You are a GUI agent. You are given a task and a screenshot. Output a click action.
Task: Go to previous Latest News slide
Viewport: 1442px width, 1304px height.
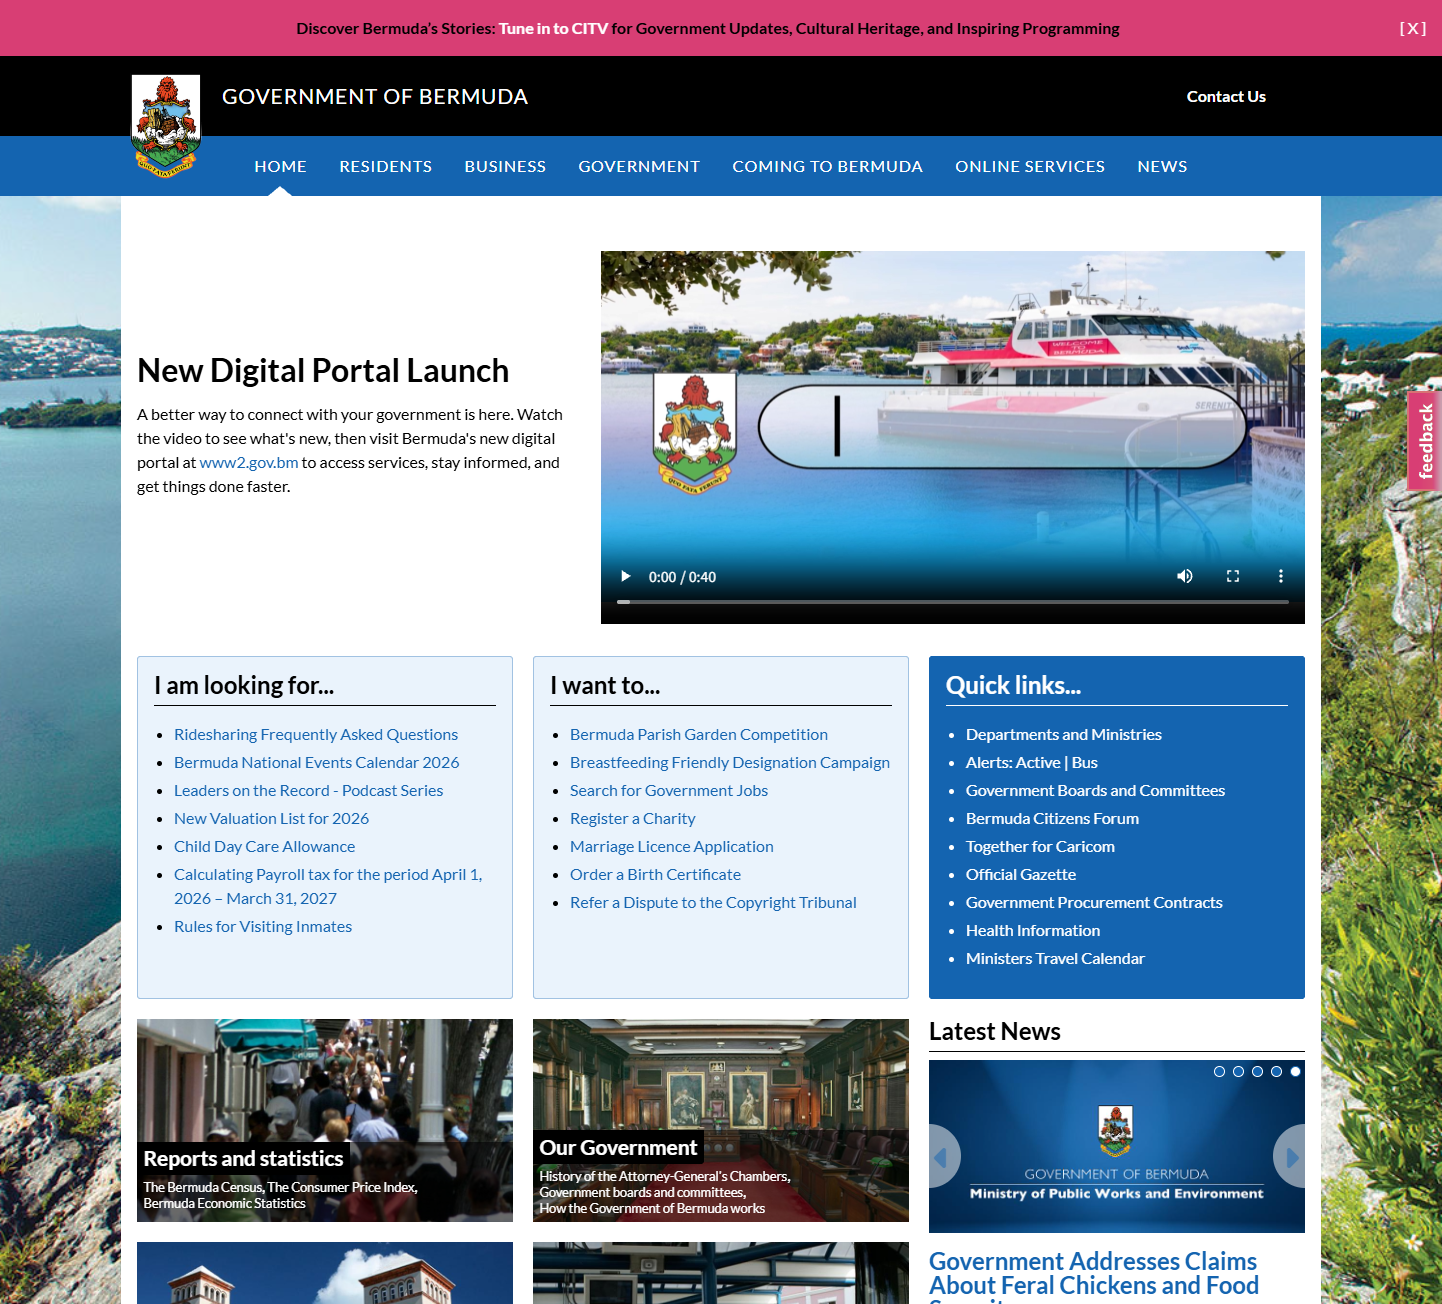(x=942, y=1157)
